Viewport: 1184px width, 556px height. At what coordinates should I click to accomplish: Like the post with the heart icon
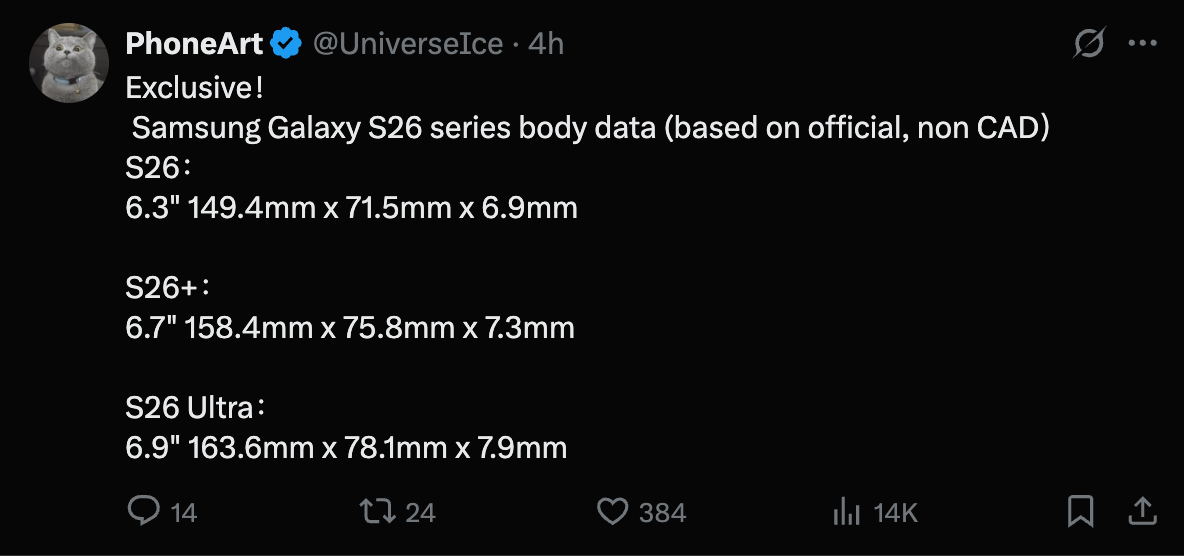pos(612,511)
